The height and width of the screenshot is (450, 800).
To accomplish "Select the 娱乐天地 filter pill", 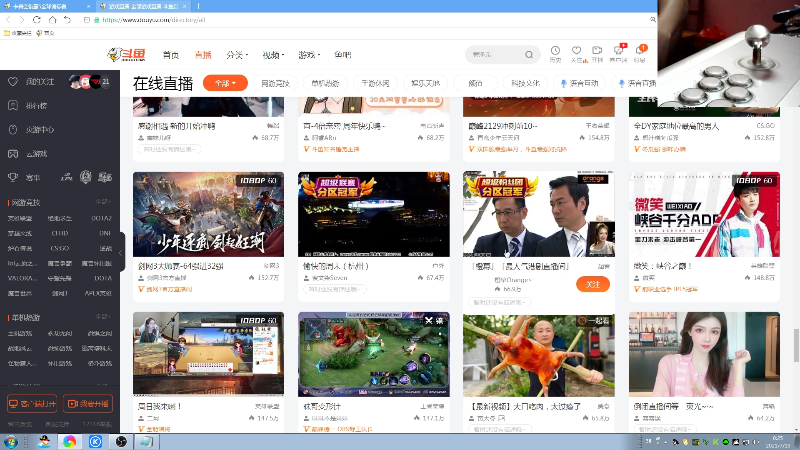I will (426, 83).
